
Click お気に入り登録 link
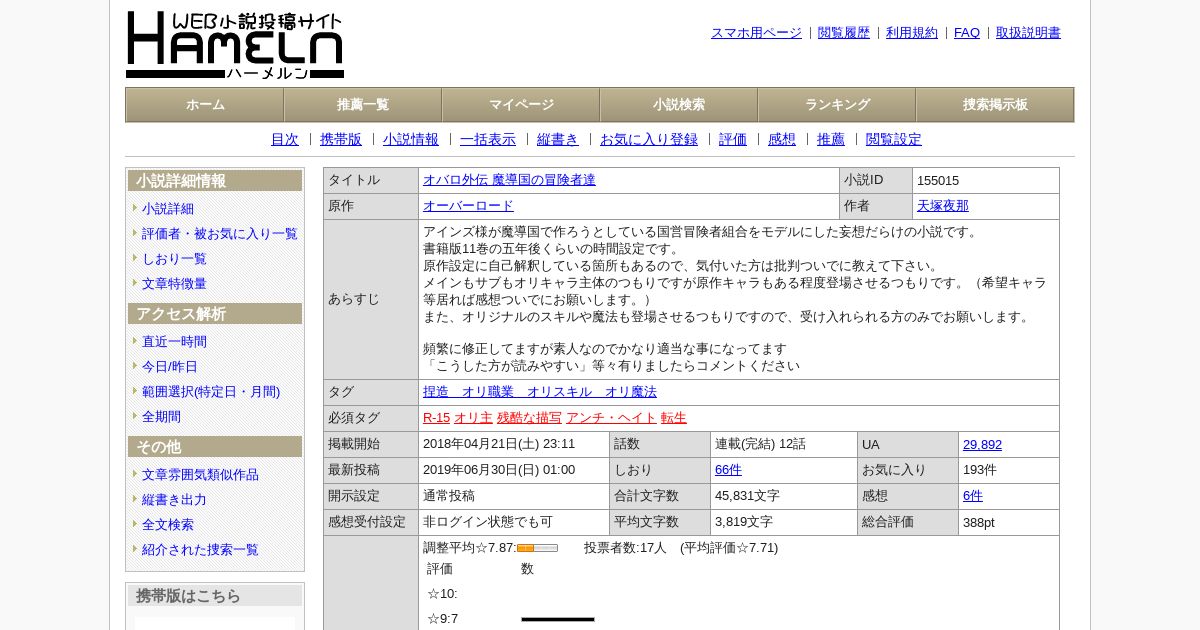[x=649, y=140]
